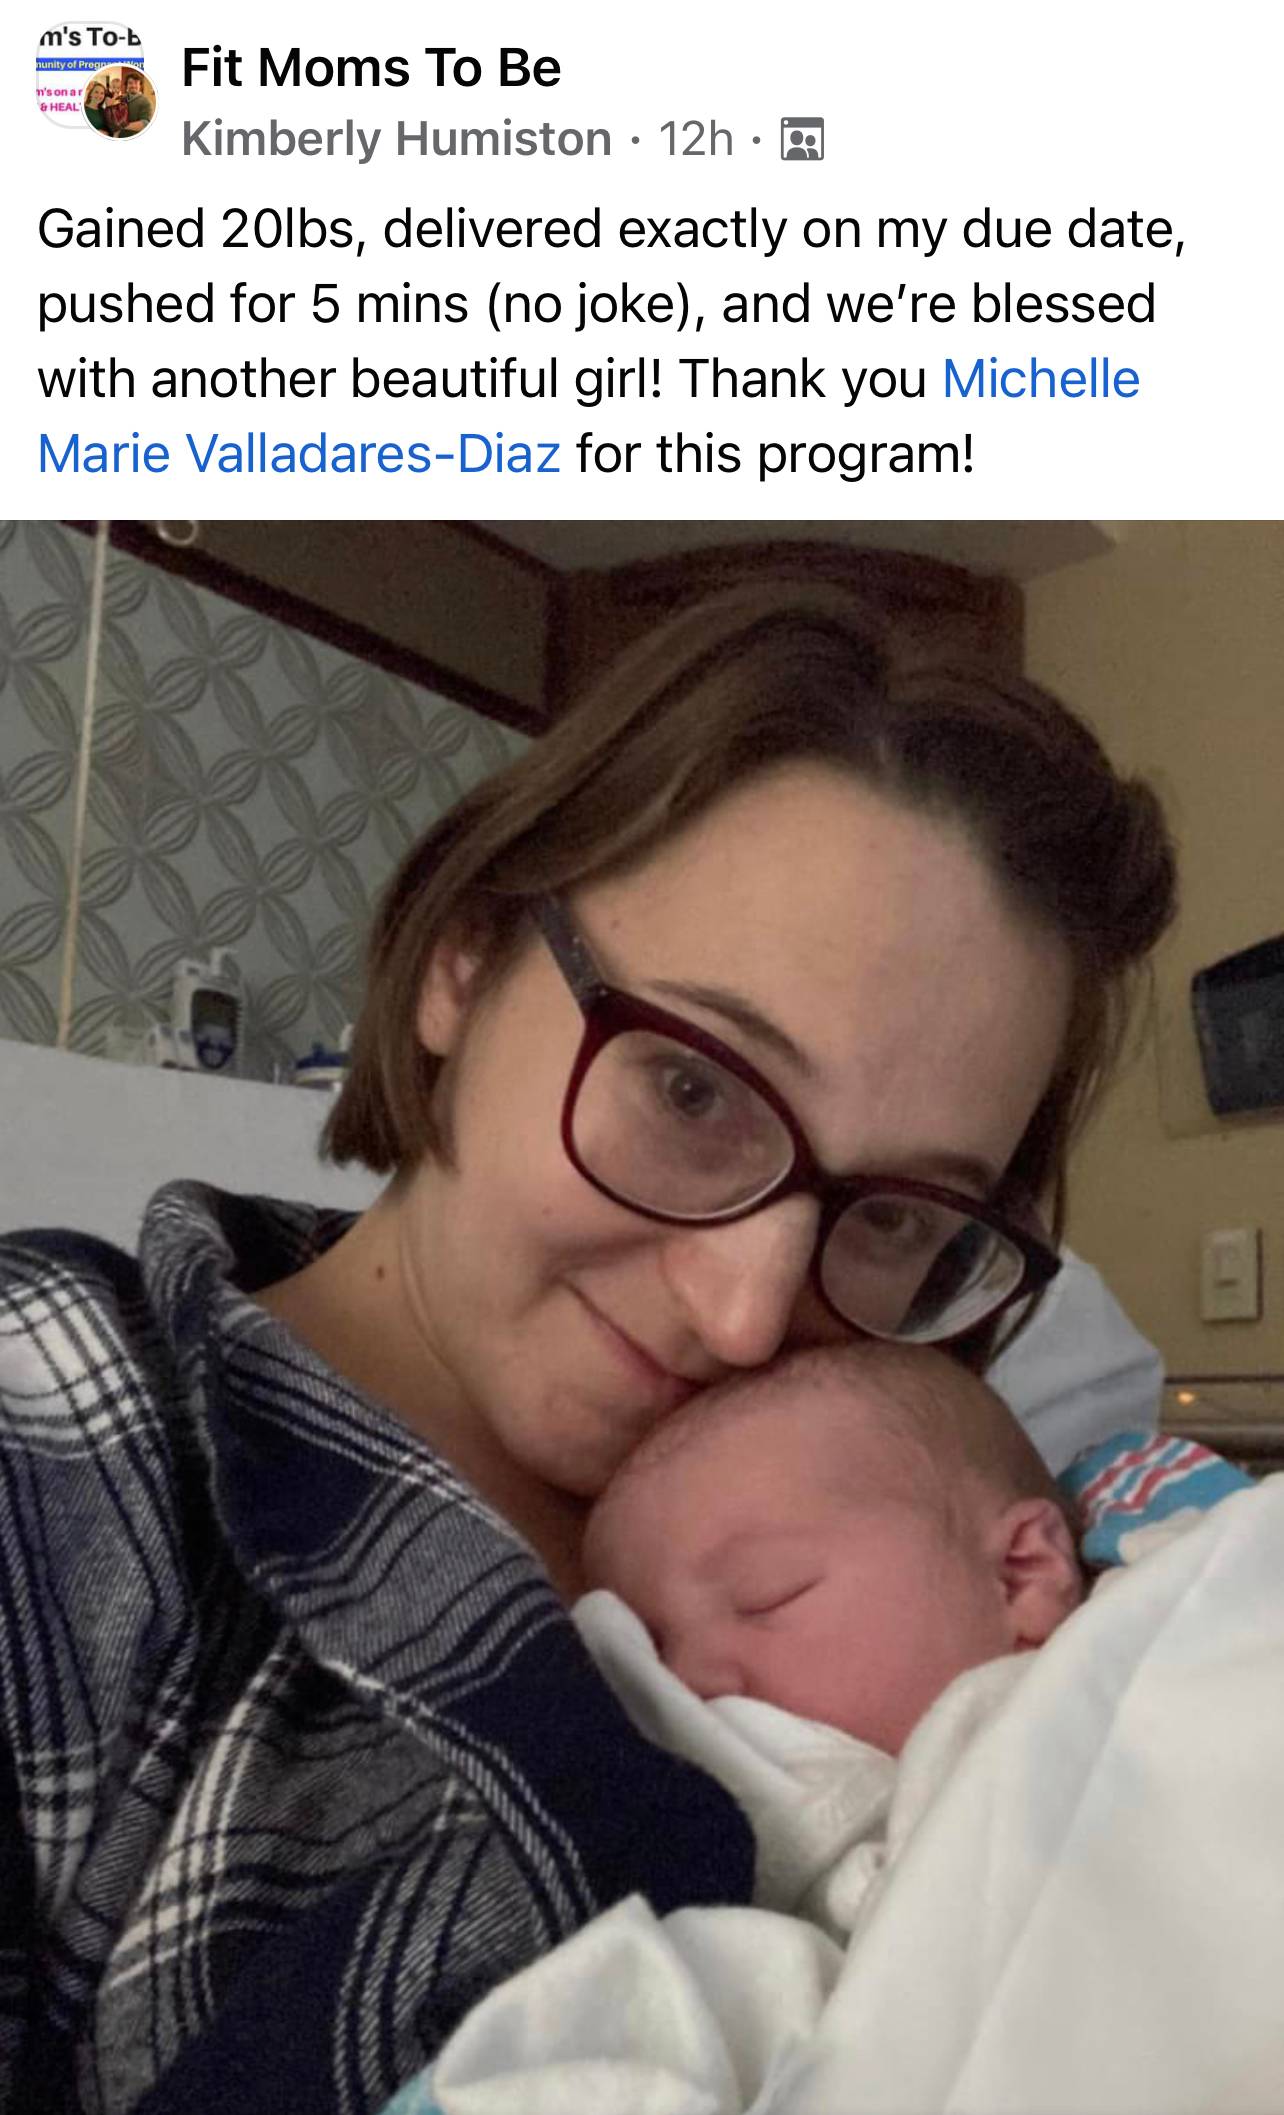This screenshot has height=2115, width=1284.
Task: View Kimberly Humiston's profile
Action: click(x=397, y=139)
